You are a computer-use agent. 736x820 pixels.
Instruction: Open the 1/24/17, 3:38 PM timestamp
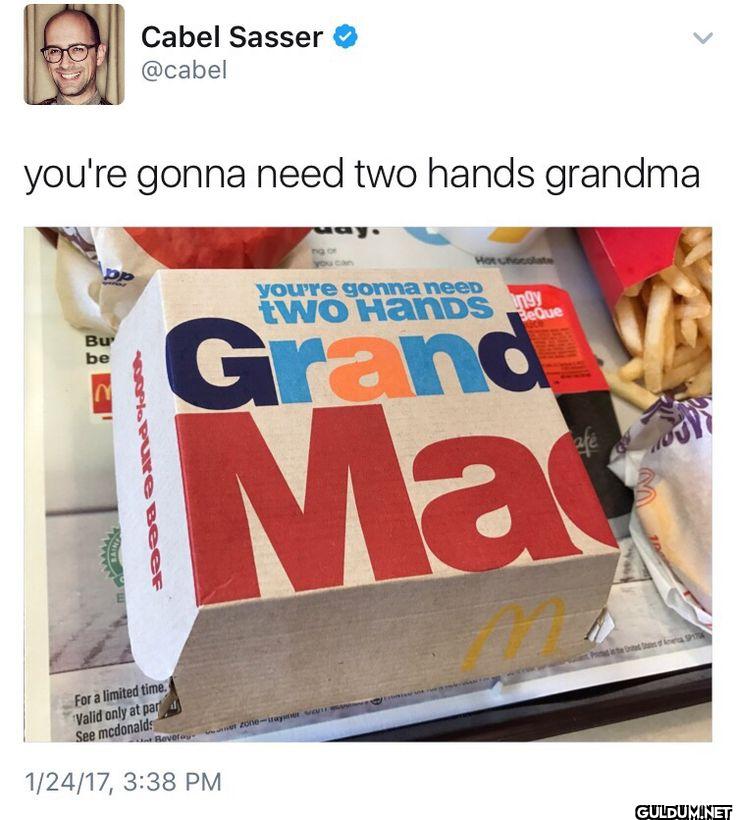[x=123, y=782]
